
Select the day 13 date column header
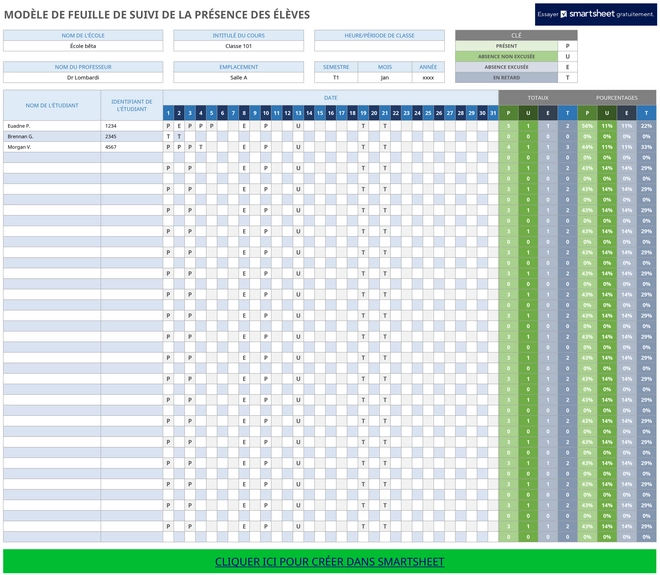tap(298, 113)
